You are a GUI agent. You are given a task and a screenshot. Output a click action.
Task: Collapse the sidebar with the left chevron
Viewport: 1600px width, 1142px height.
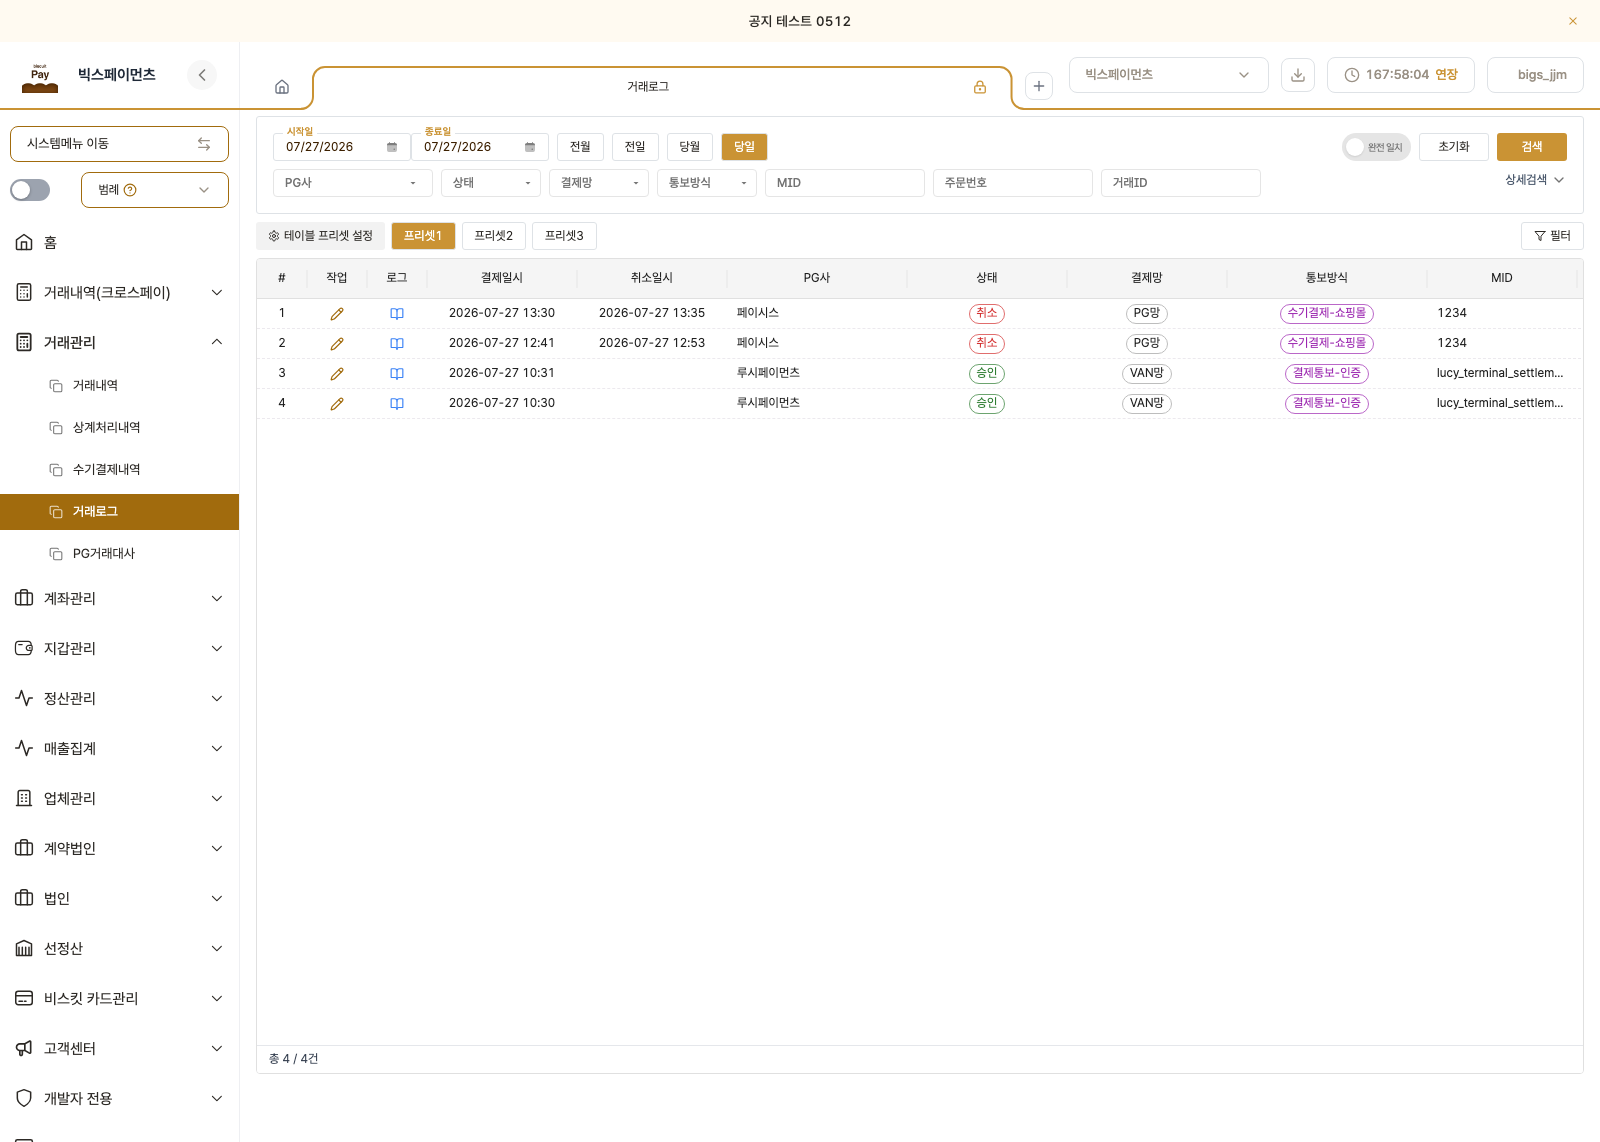202,75
